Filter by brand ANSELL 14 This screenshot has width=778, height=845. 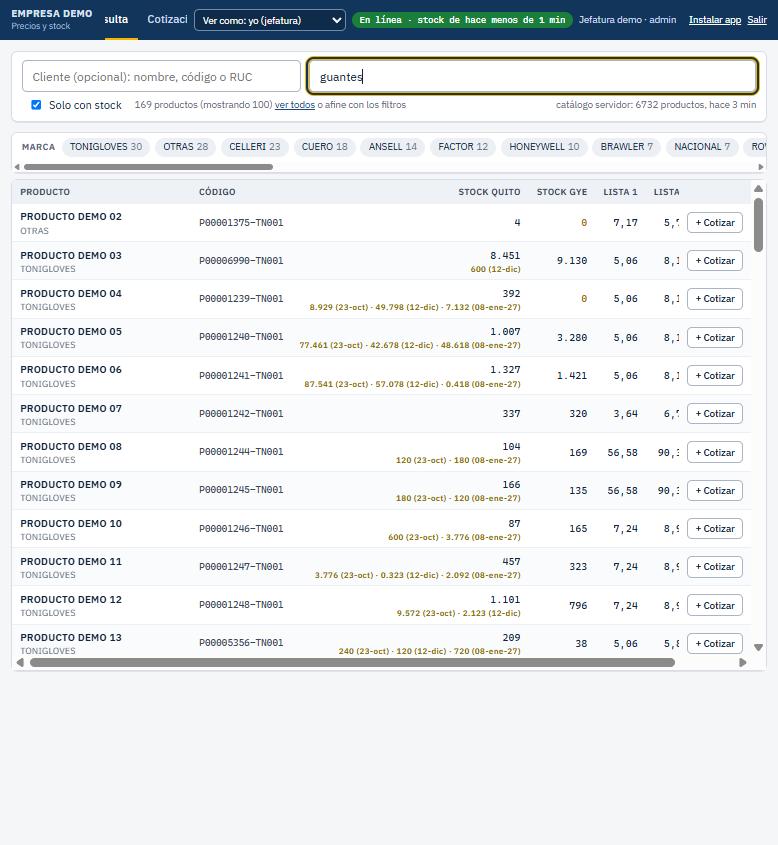point(393,147)
